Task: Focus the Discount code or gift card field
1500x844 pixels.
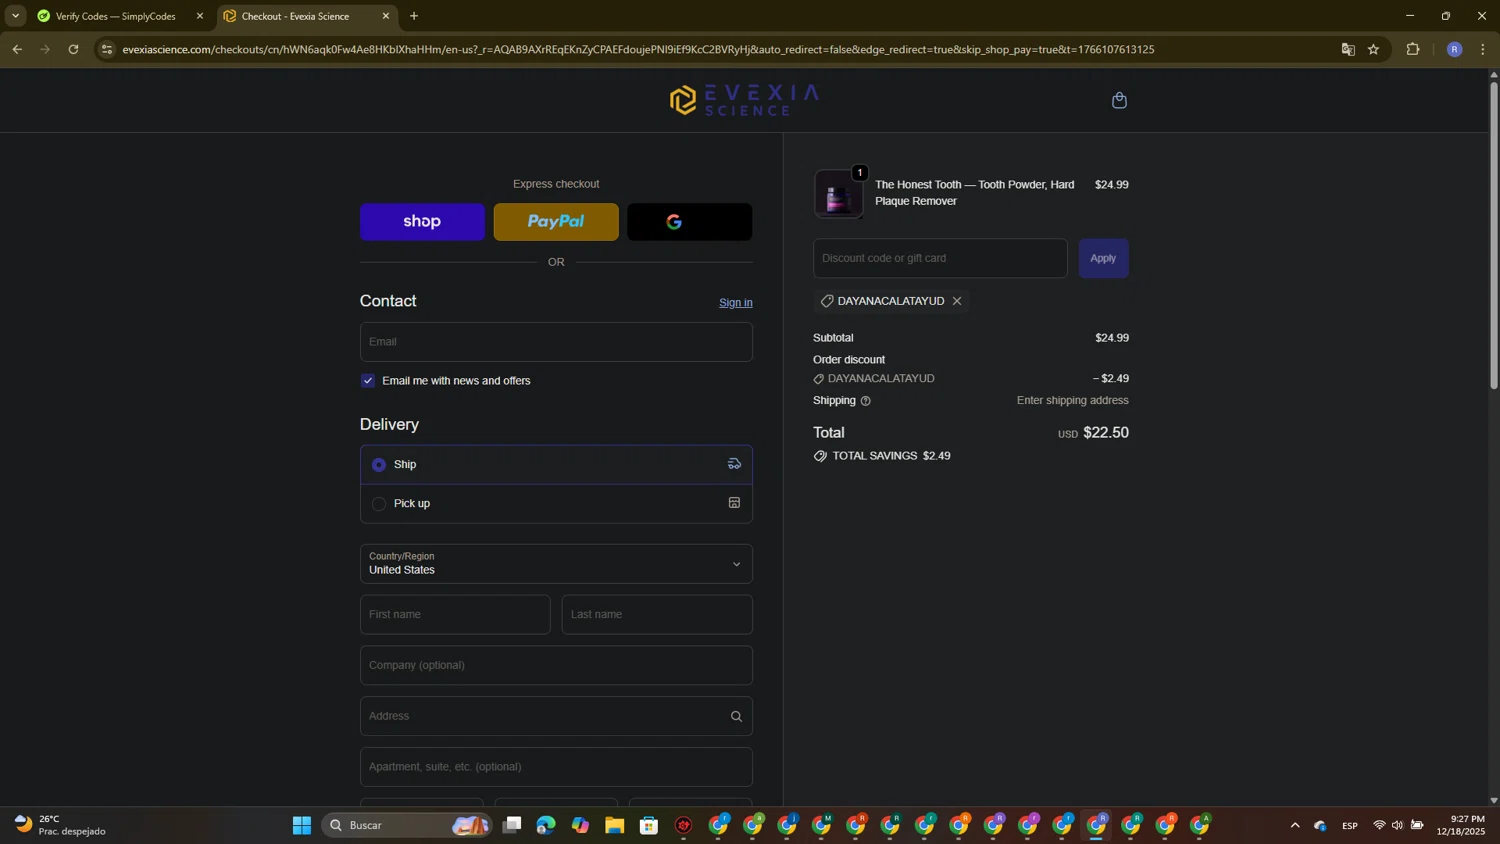Action: (940, 258)
